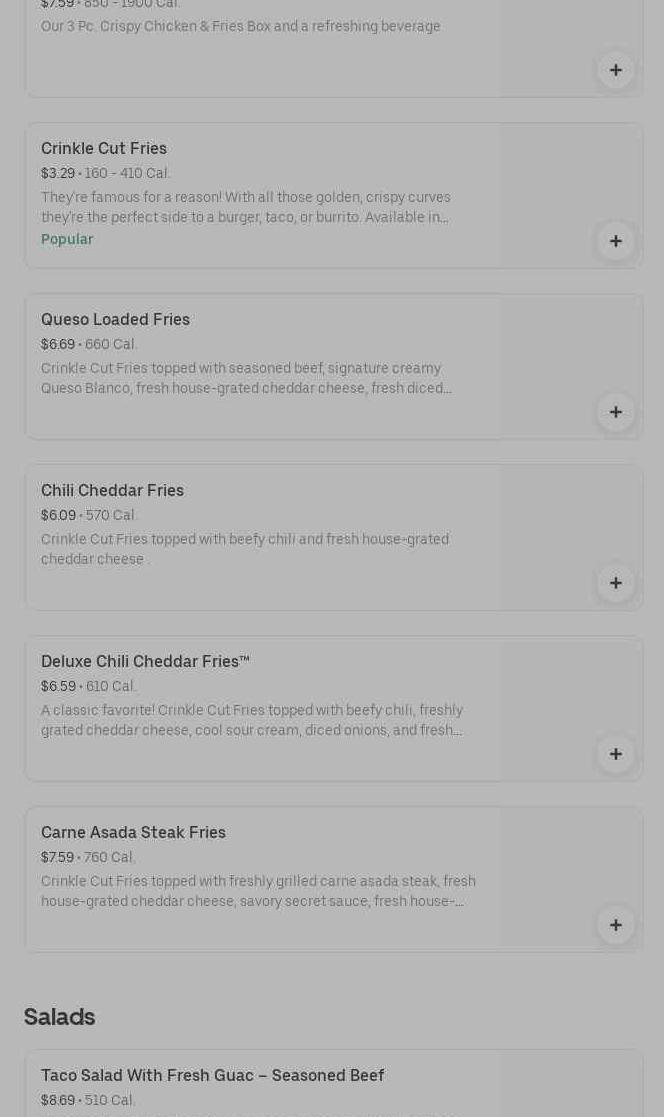Add the 3 Pc. Crispy Chicken combo plus icon
Viewport: 664px width, 1117px height.
tap(615, 70)
